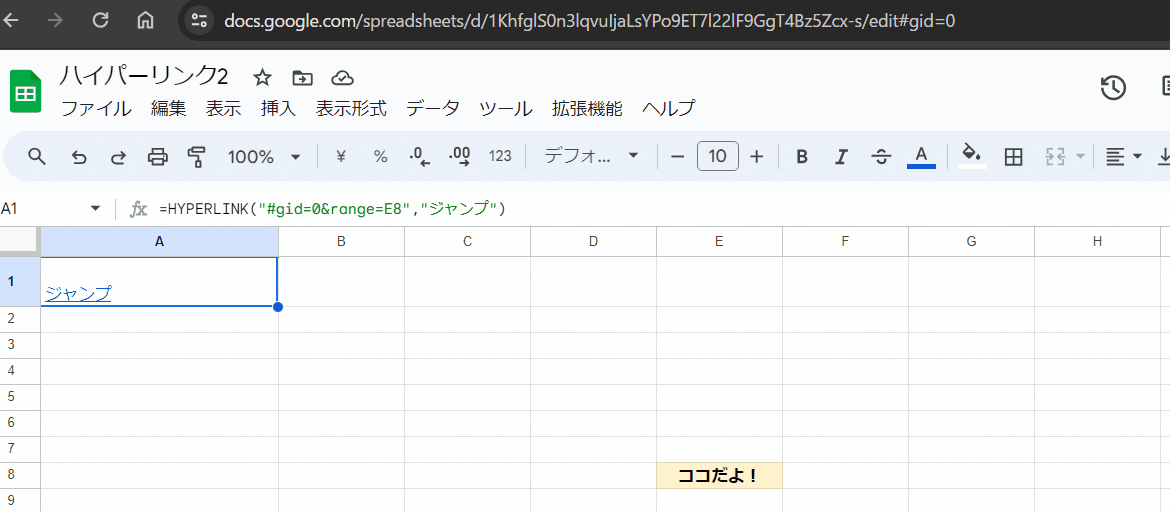Toggle bold formatting
The image size is (1170, 512).
click(x=802, y=157)
